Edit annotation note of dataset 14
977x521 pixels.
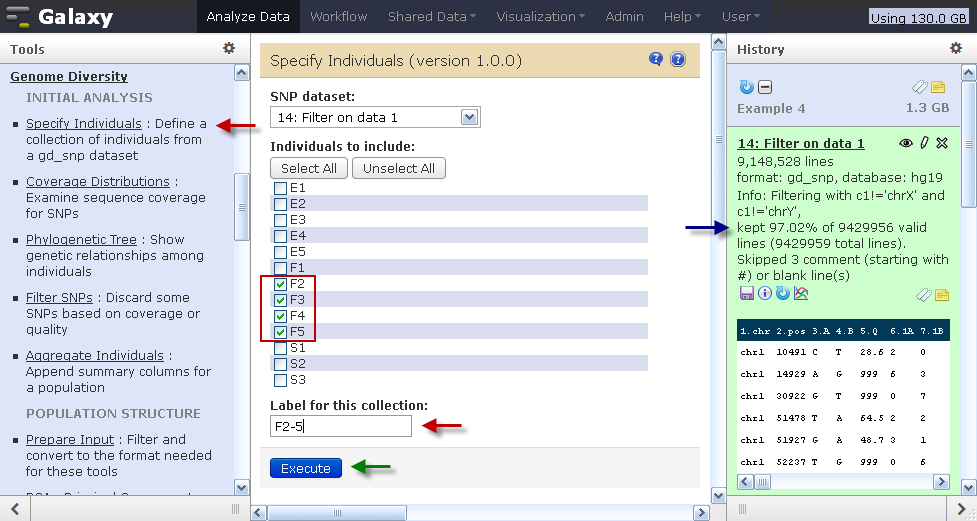pyautogui.click(x=942, y=294)
